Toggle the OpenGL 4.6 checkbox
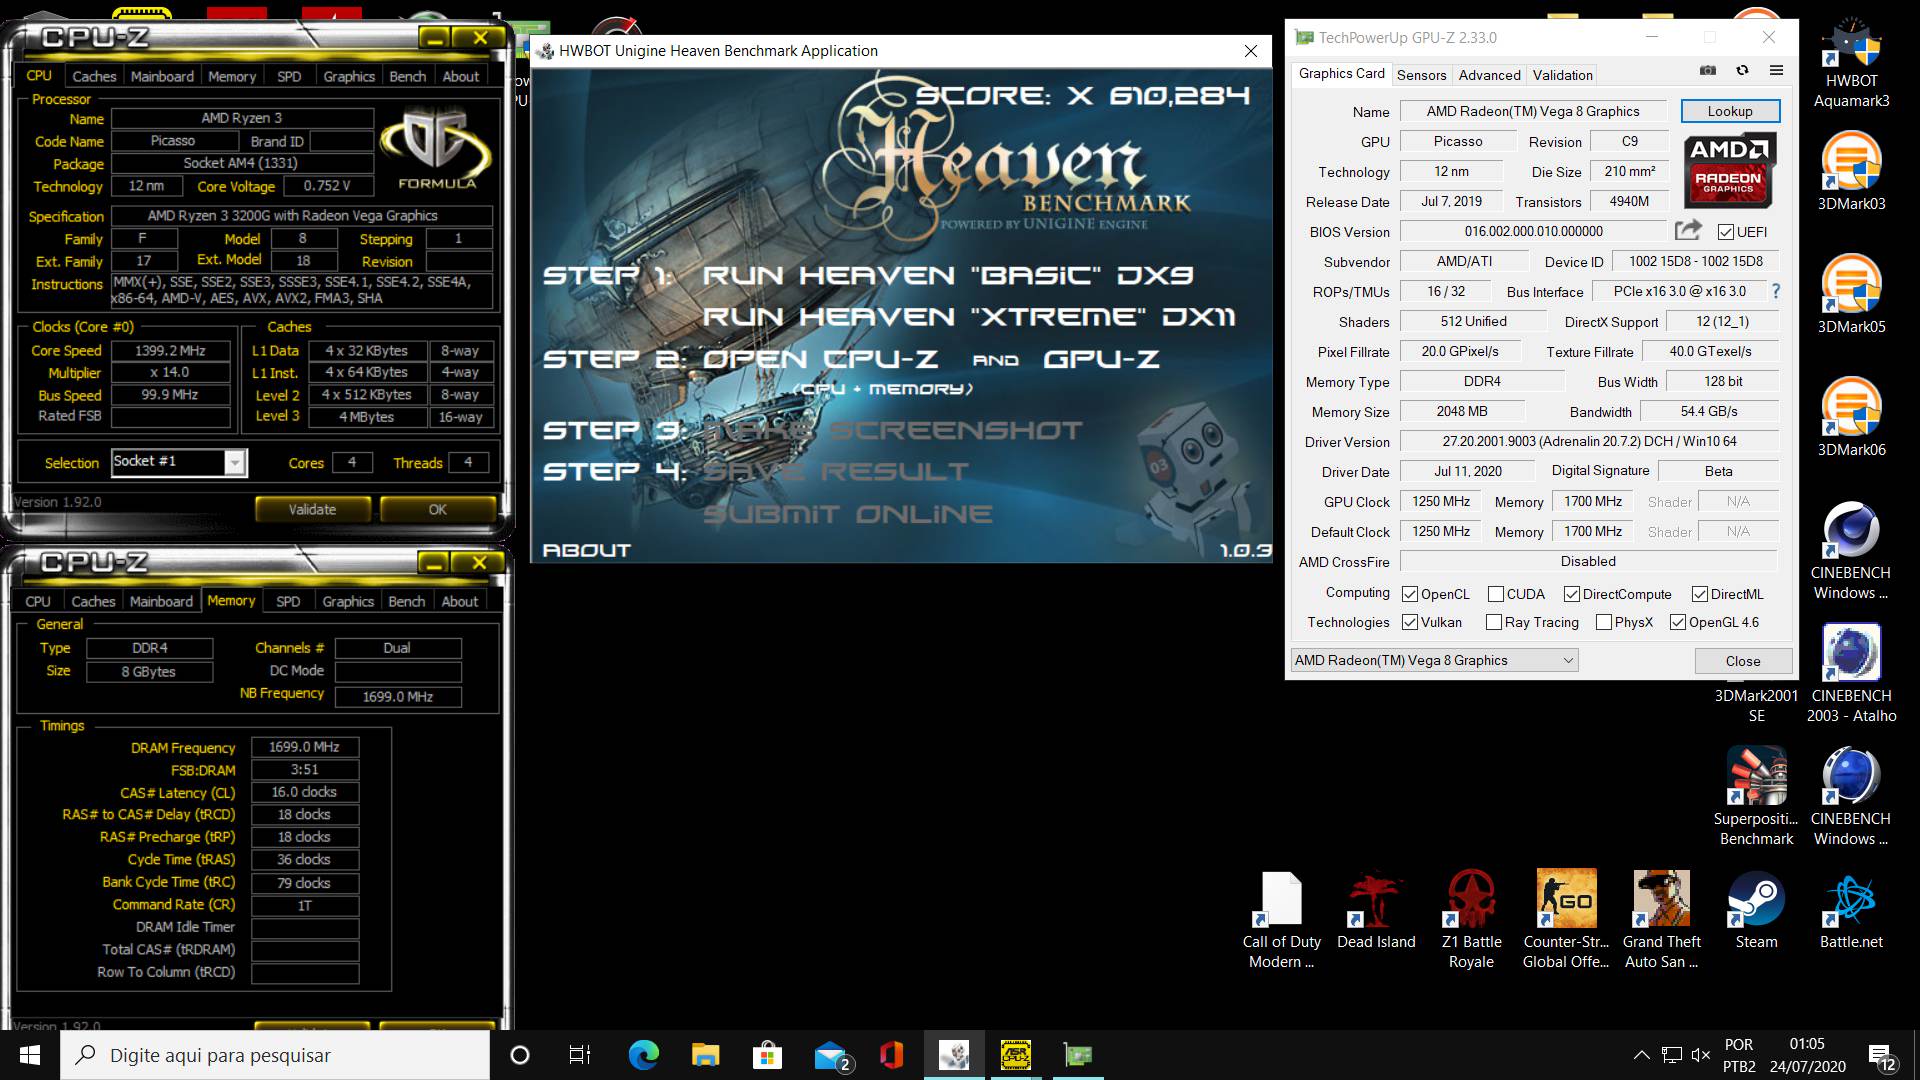Screen dimensions: 1920x1080 pyautogui.click(x=1678, y=622)
